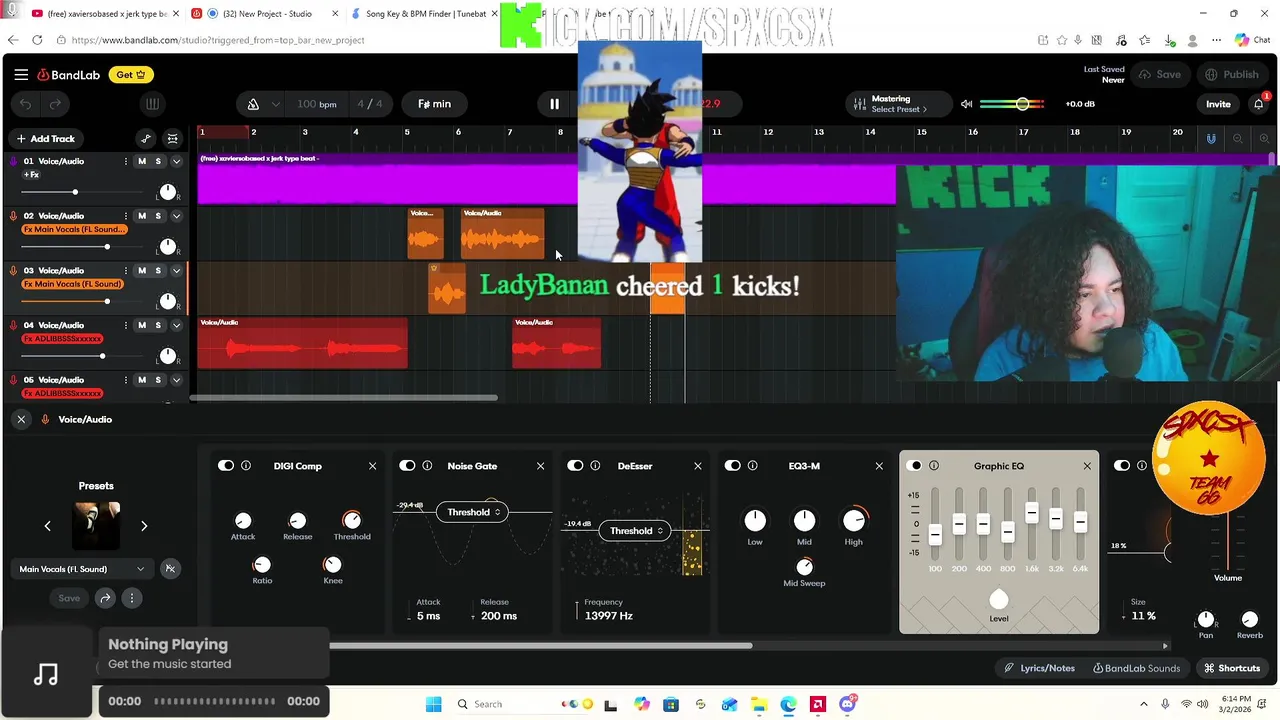Open Noise Gate info icon
This screenshot has width=1280, height=720.
click(427, 466)
